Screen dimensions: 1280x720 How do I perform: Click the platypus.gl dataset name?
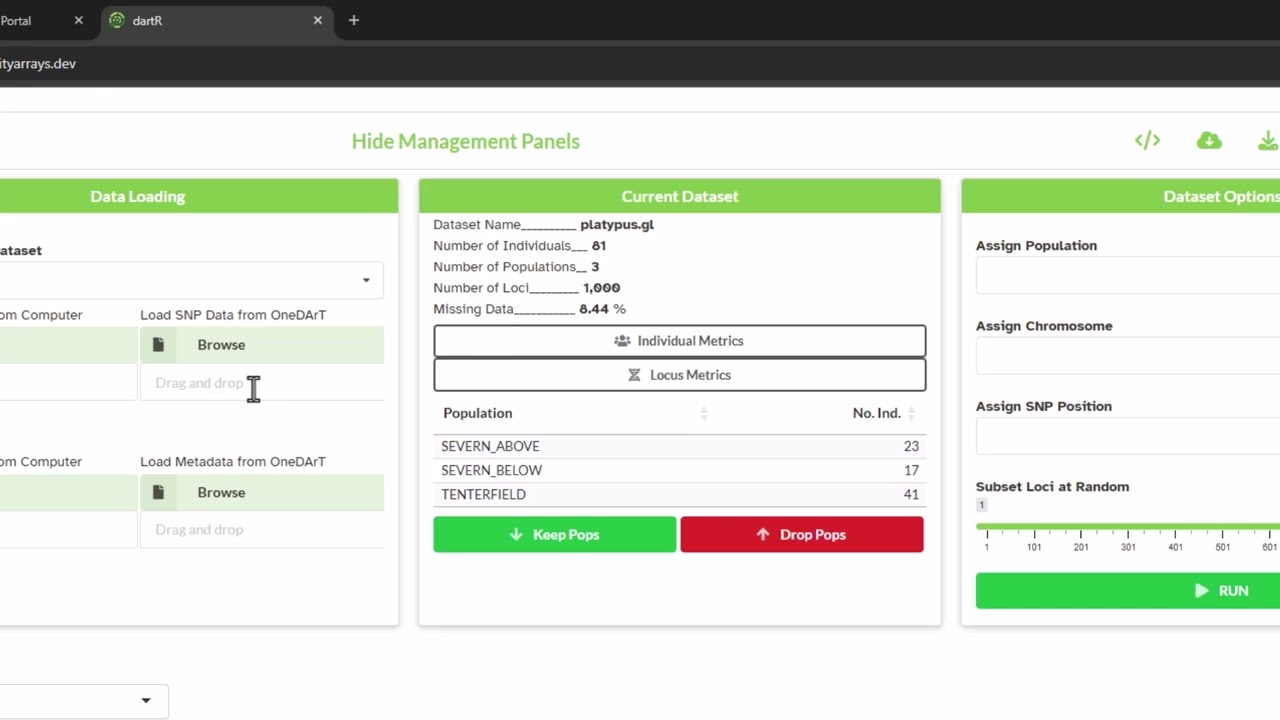click(x=617, y=225)
